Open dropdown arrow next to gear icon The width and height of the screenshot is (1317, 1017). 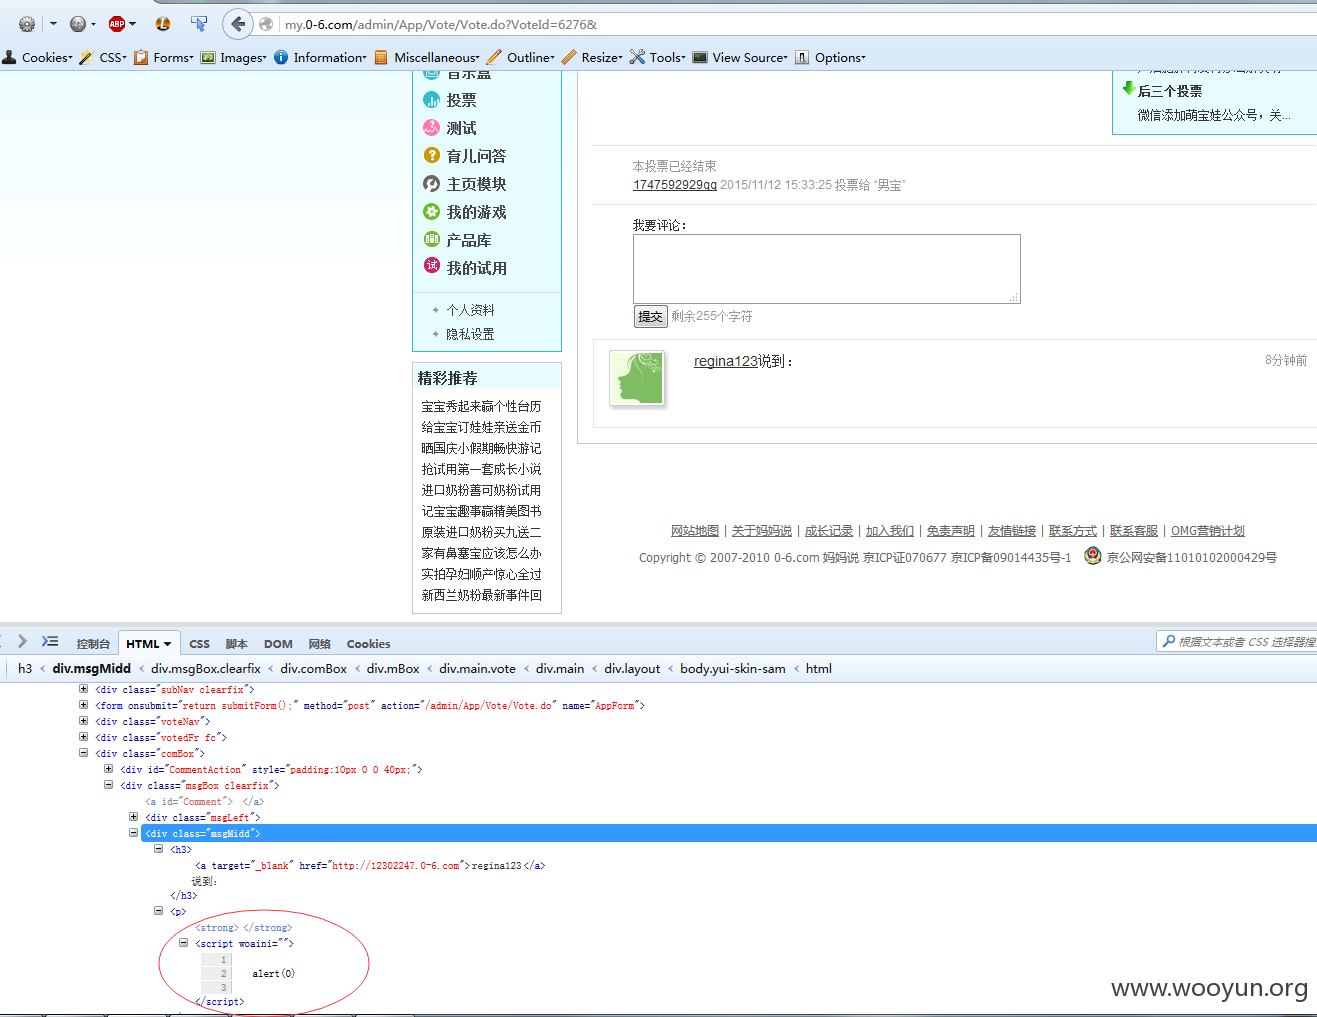(x=53, y=24)
